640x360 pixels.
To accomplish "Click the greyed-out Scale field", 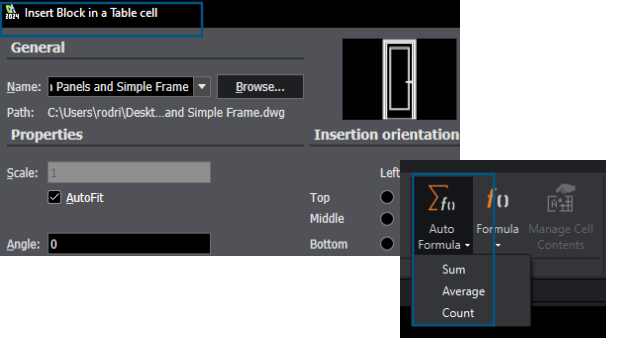I will (x=129, y=172).
